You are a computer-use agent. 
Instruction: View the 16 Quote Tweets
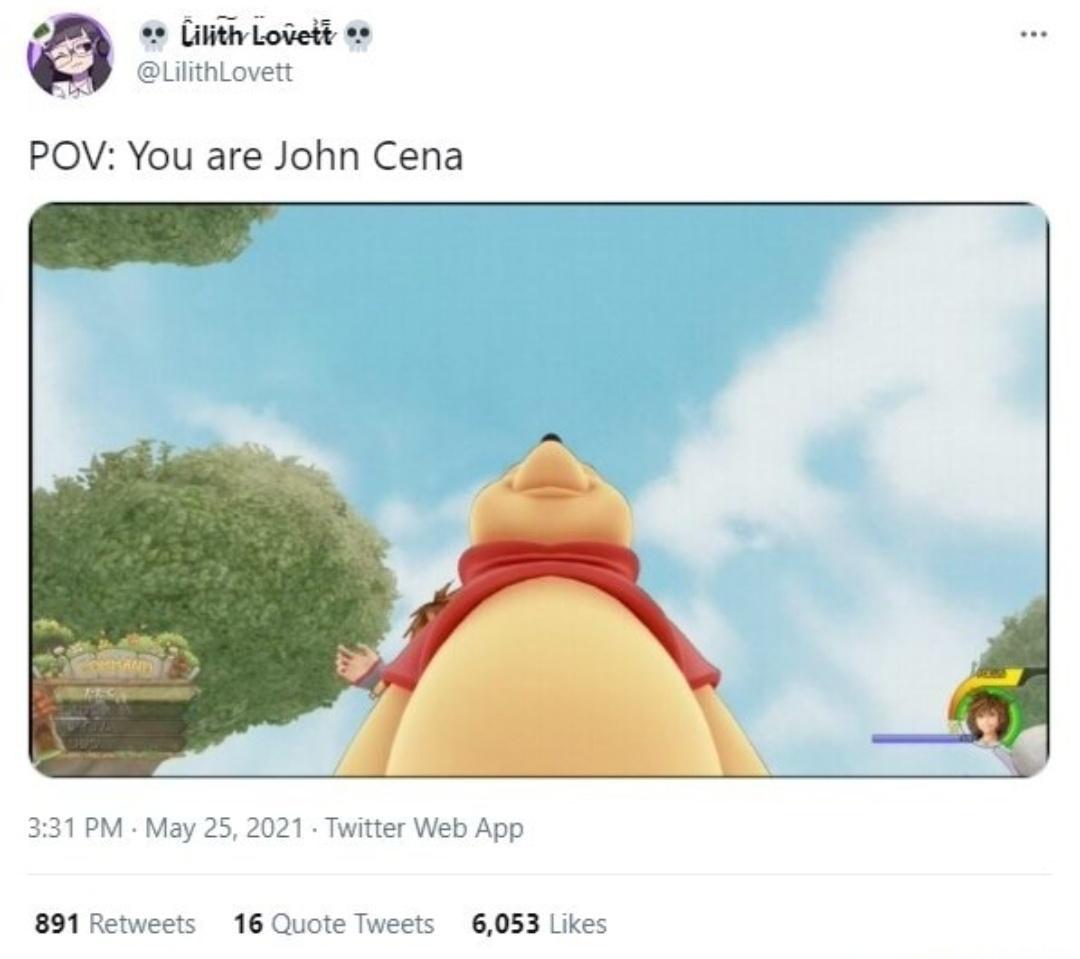click(x=334, y=924)
